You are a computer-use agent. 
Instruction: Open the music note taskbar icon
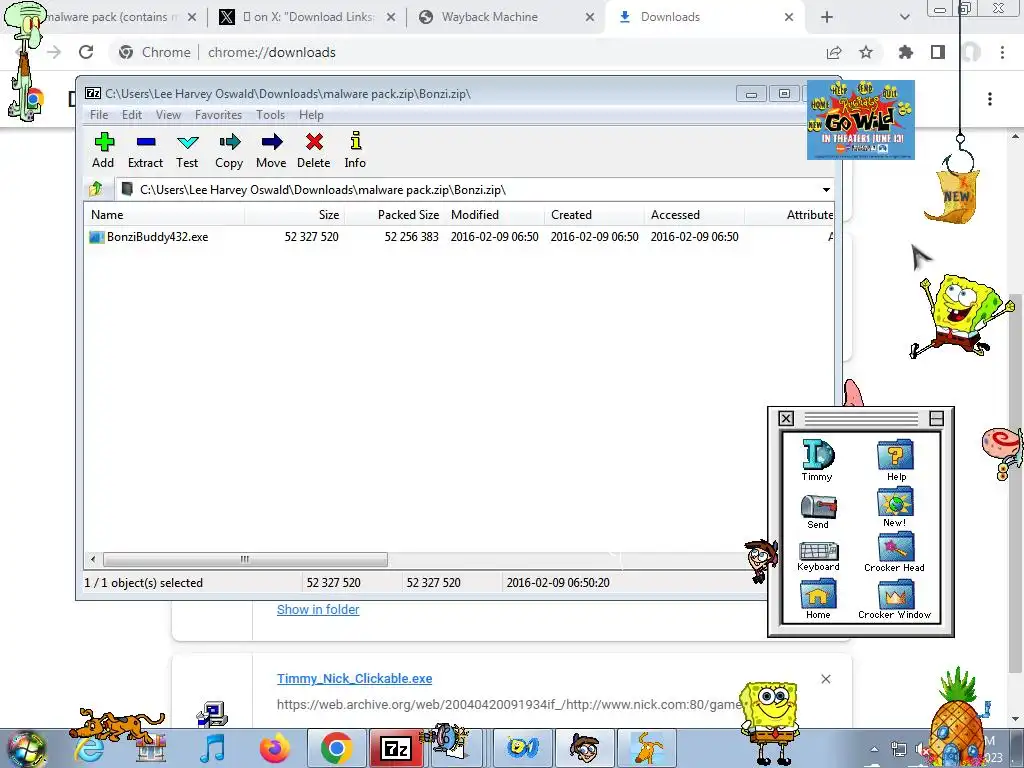pyautogui.click(x=213, y=748)
